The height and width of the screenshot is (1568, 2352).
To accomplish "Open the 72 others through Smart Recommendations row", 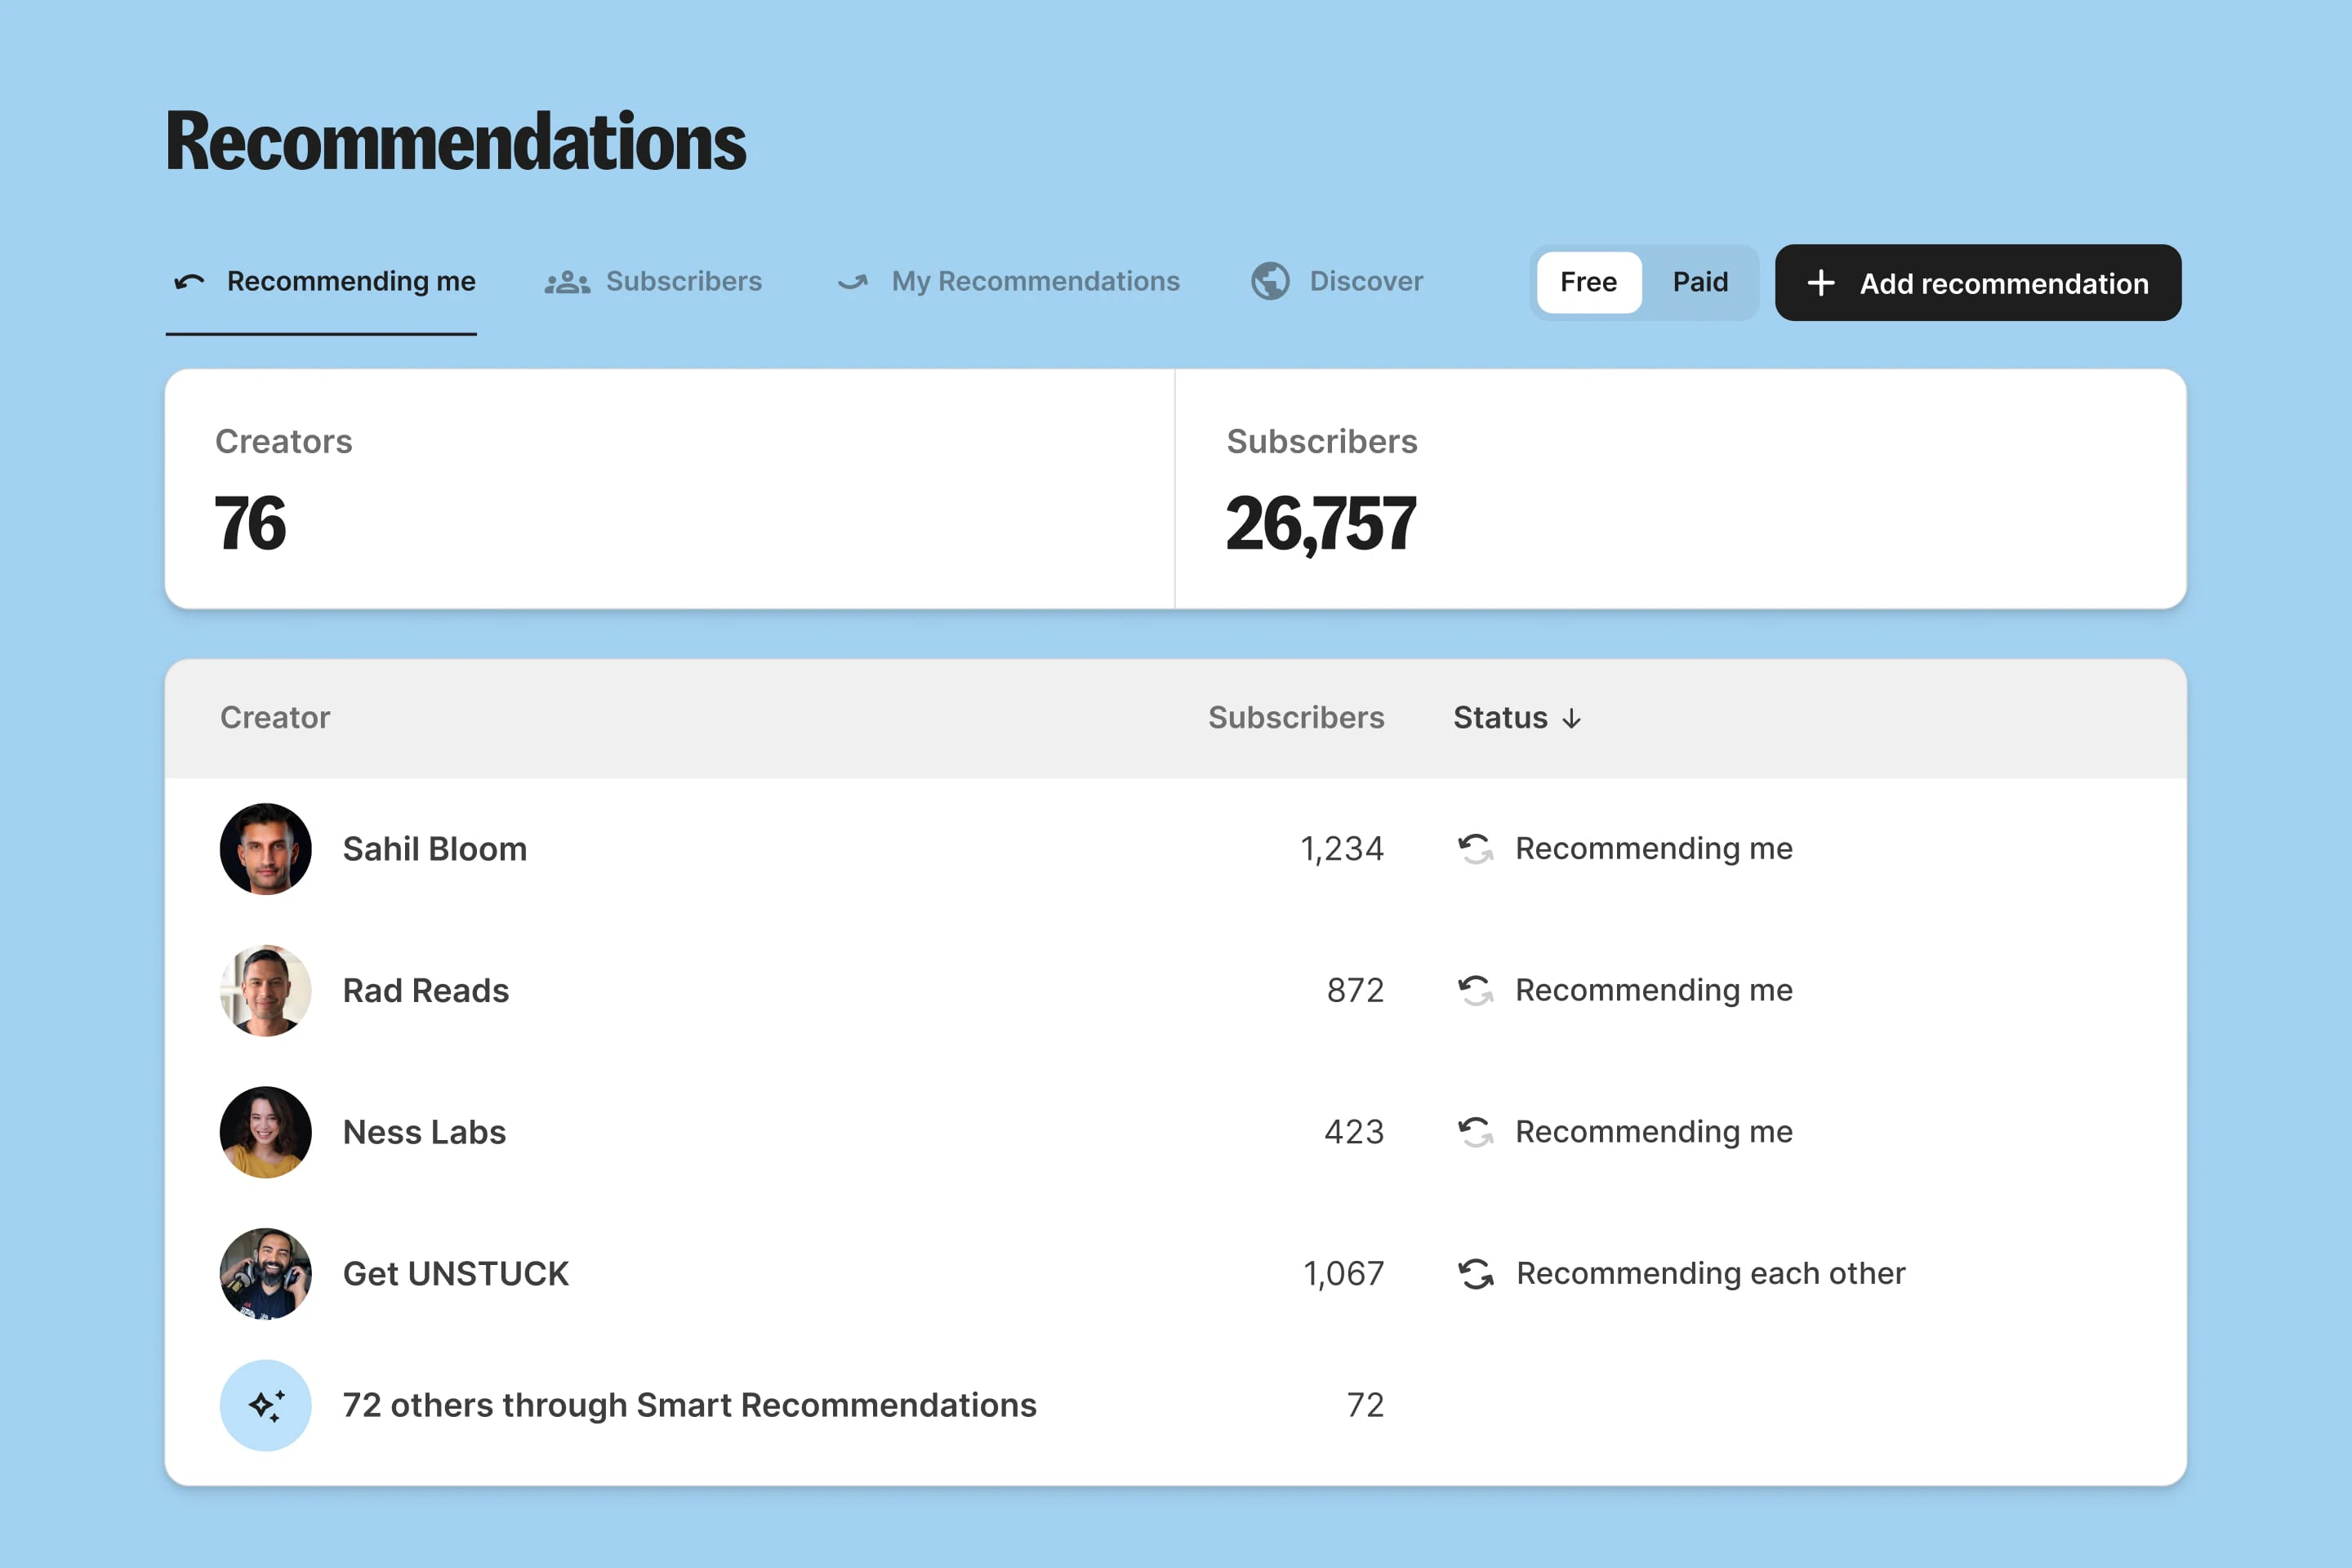I will [x=689, y=1405].
